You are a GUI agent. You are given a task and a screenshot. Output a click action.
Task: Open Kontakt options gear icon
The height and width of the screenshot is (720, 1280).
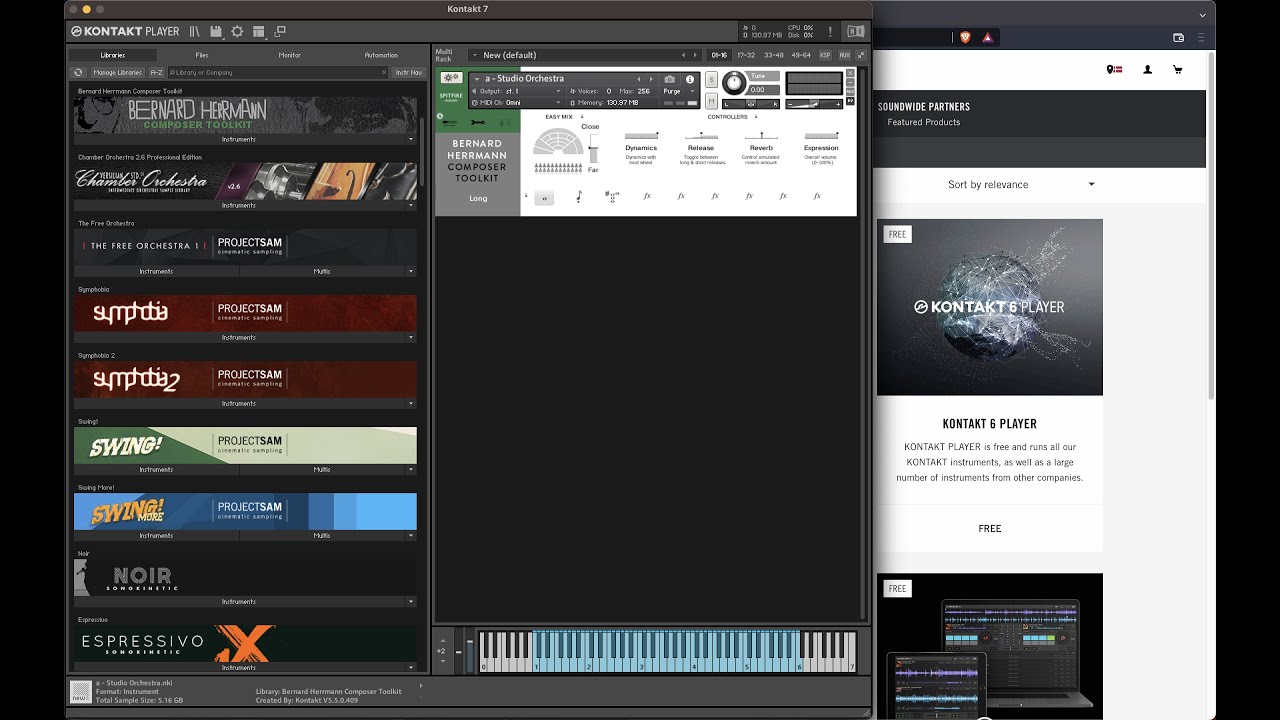tap(237, 32)
